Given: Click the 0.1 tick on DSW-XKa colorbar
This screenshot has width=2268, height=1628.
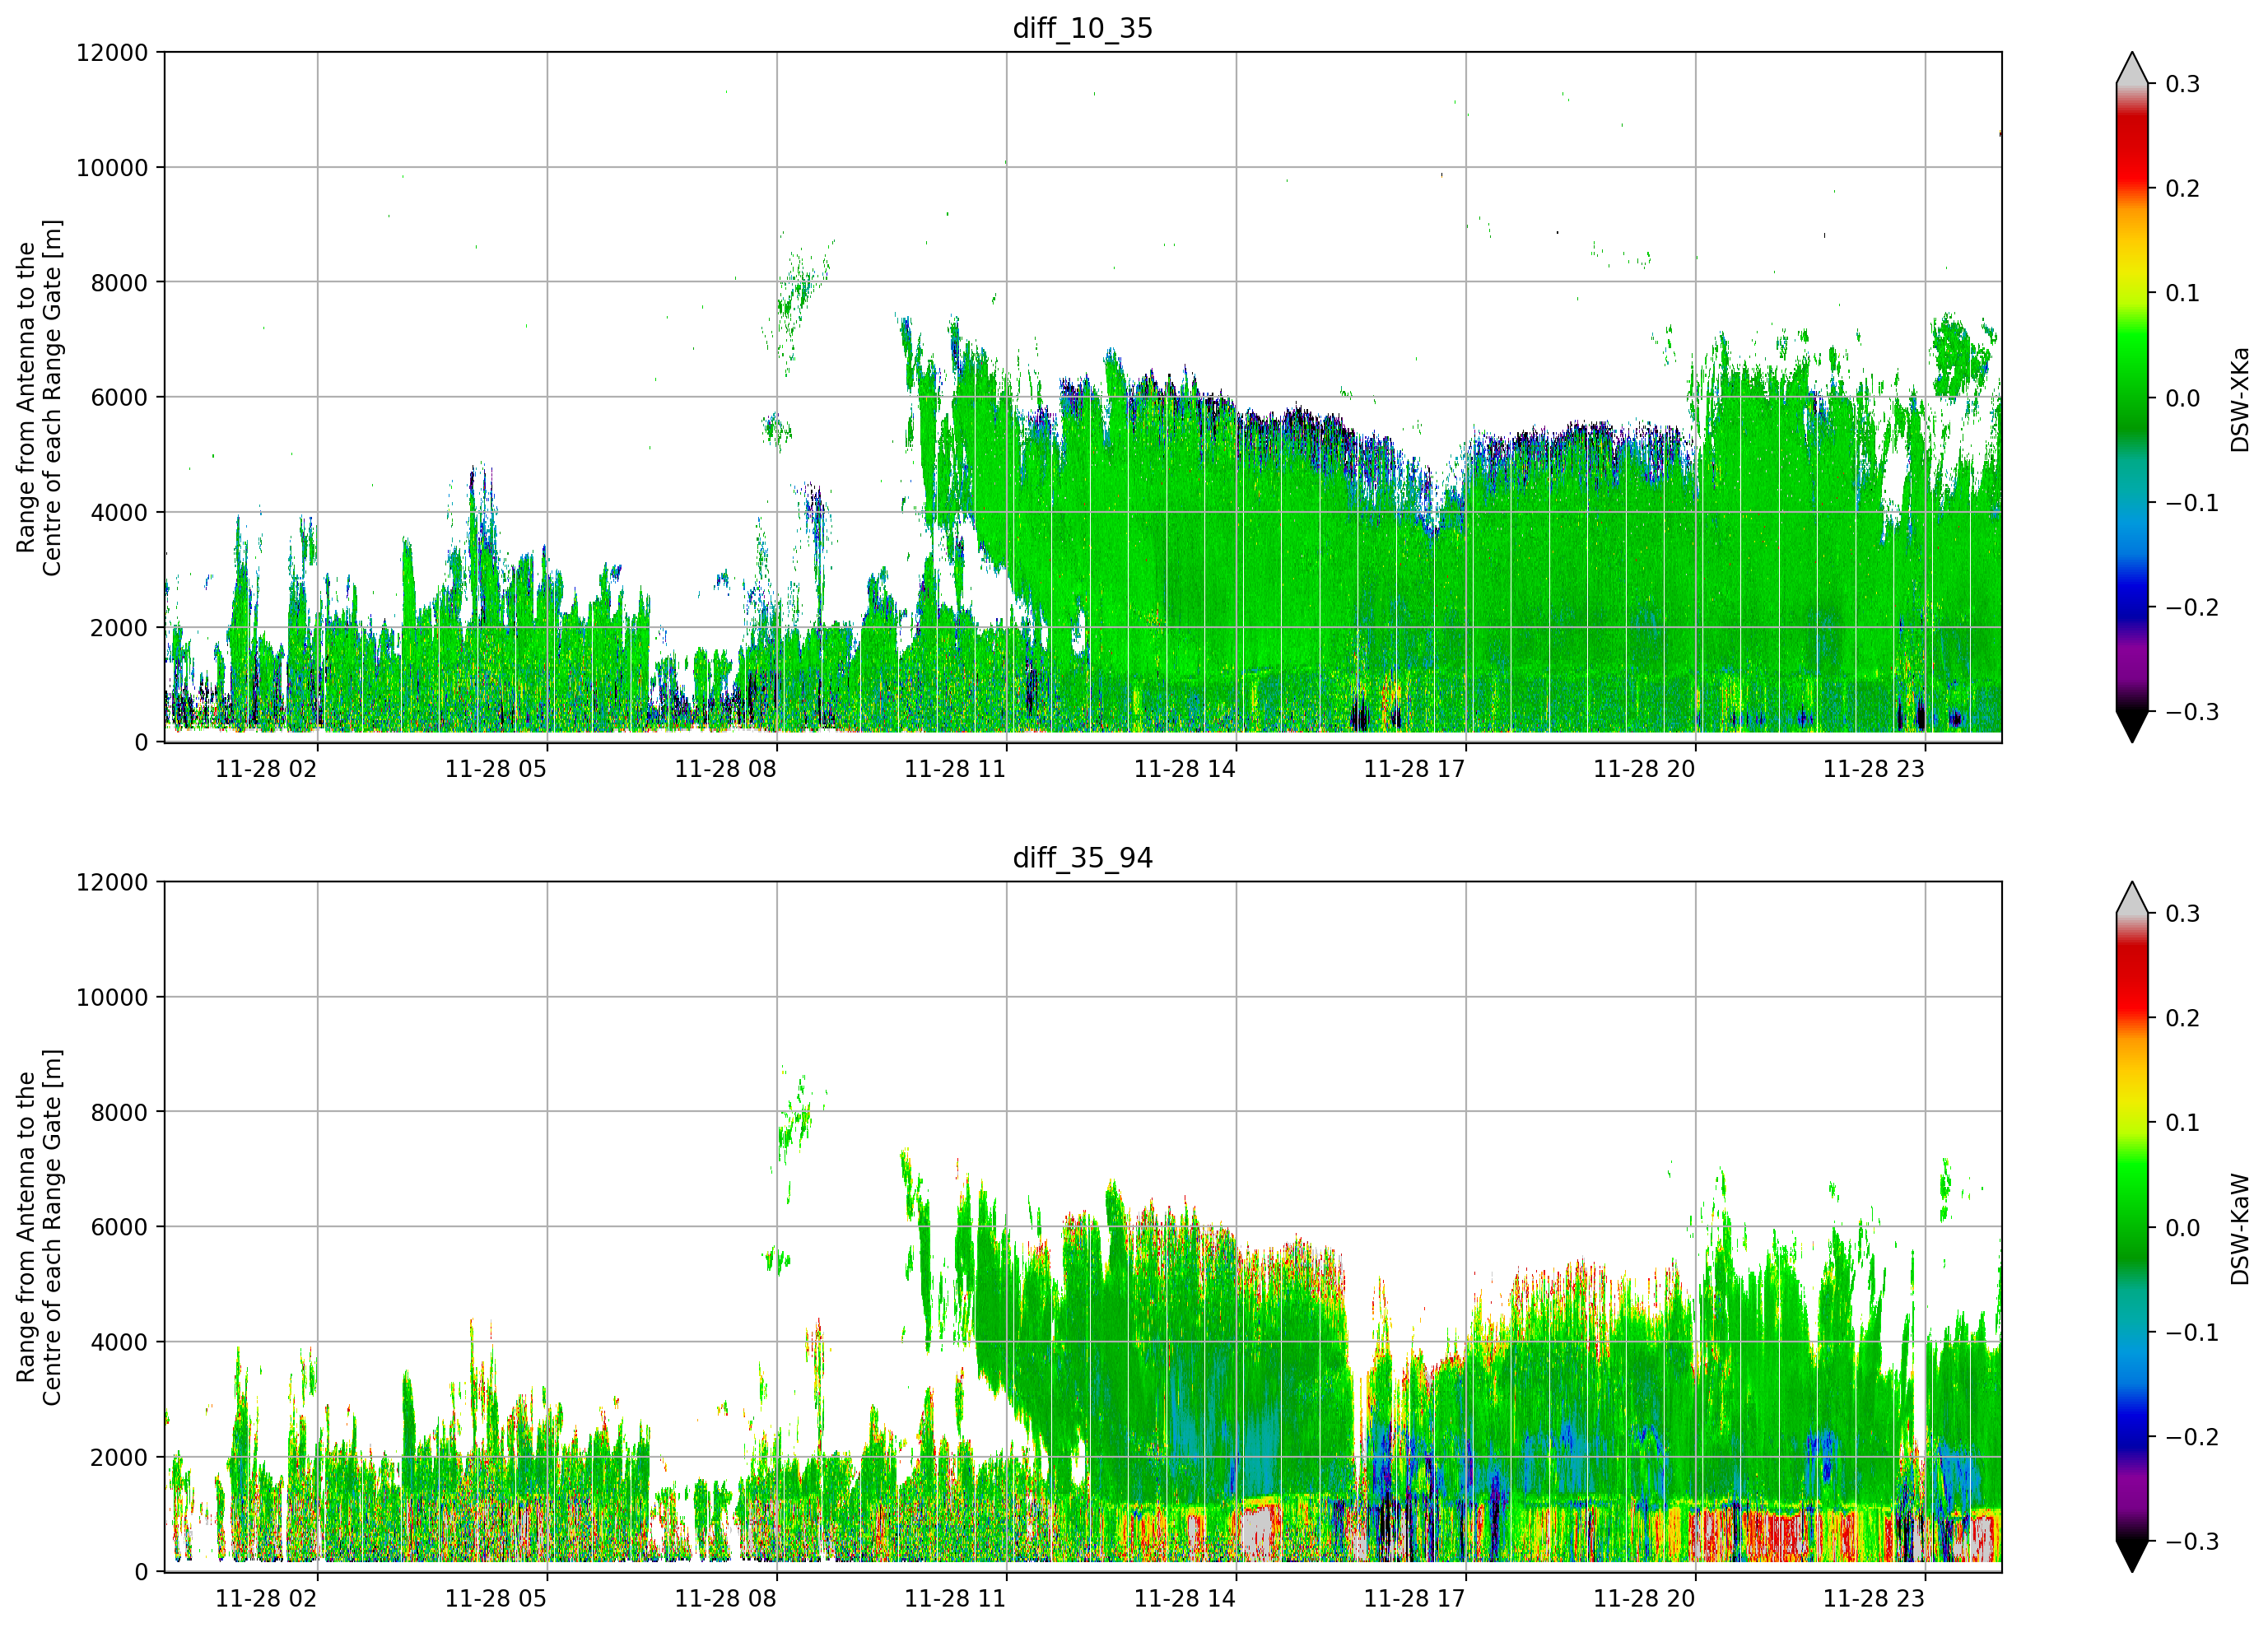Looking at the screenshot, I should [x=2183, y=293].
